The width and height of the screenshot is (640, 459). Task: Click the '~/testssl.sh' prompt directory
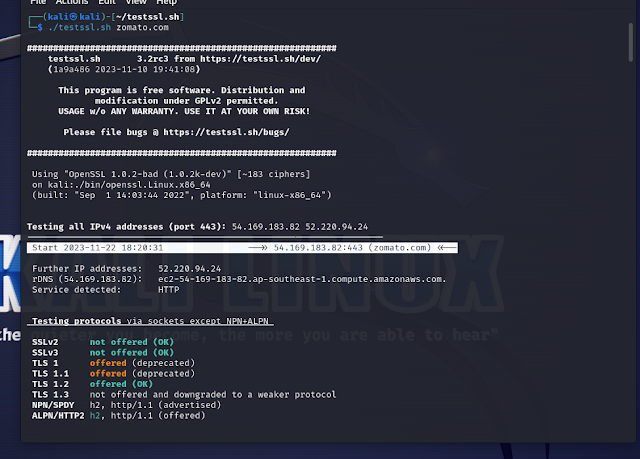click(148, 17)
